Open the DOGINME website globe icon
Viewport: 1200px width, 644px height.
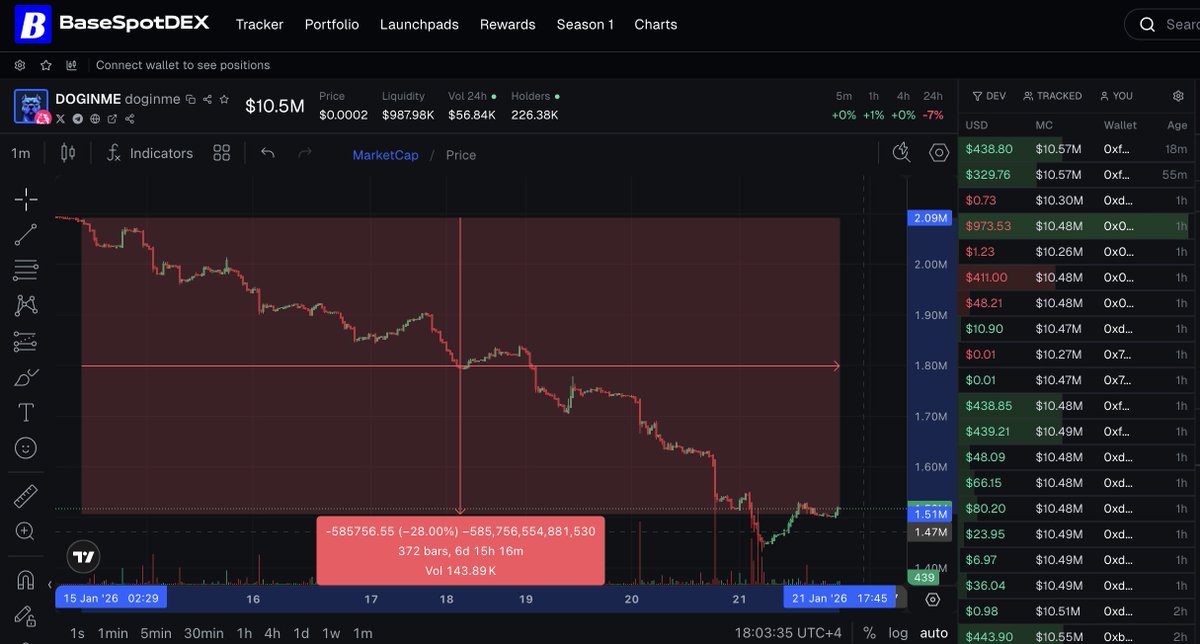click(x=94, y=119)
